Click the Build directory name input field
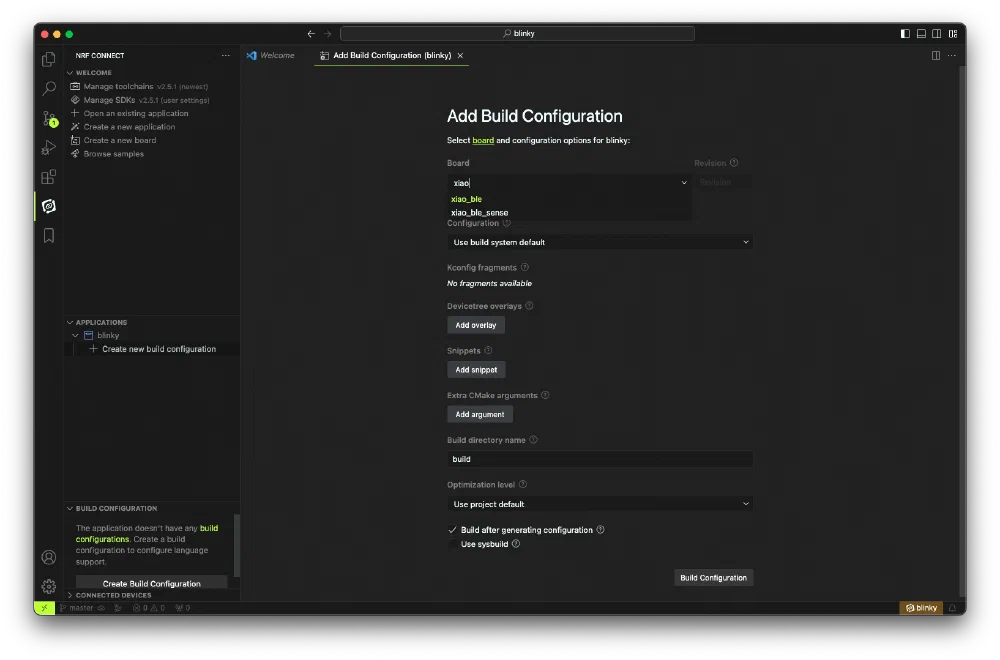The width and height of the screenshot is (1000, 660). pos(599,459)
